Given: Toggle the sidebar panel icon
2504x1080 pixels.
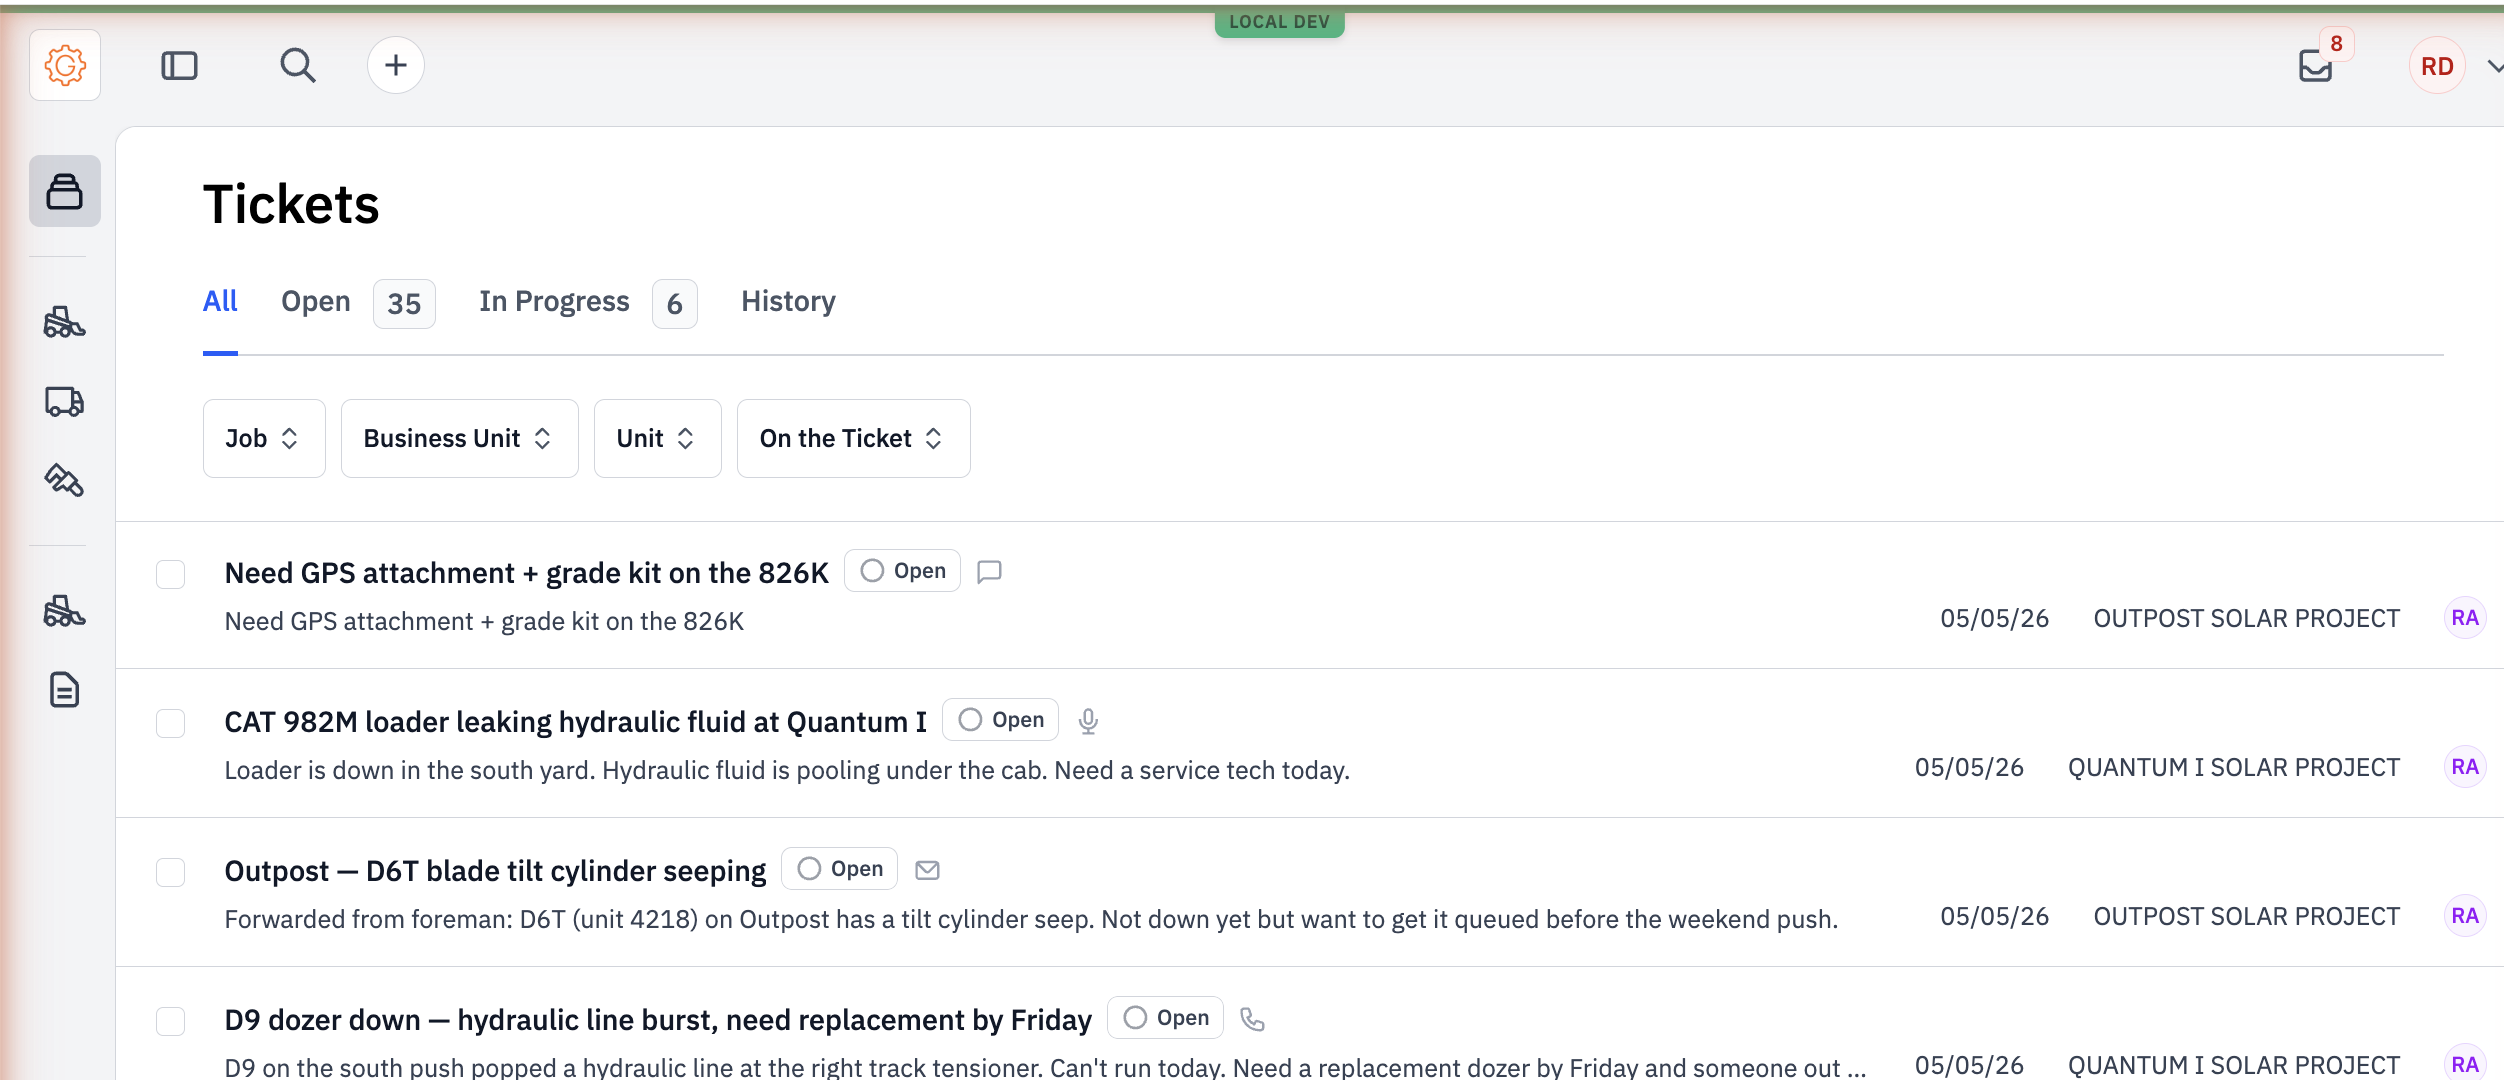Looking at the screenshot, I should [179, 66].
